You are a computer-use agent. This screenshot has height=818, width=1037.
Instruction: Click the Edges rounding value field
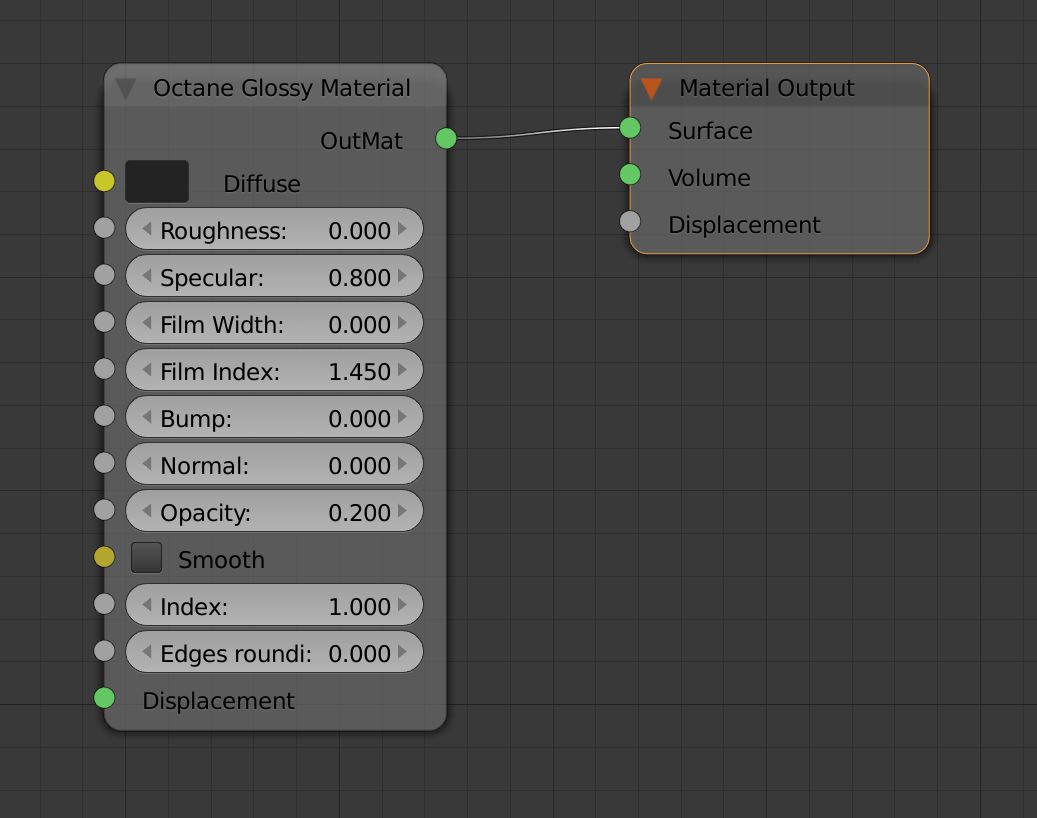tap(274, 651)
